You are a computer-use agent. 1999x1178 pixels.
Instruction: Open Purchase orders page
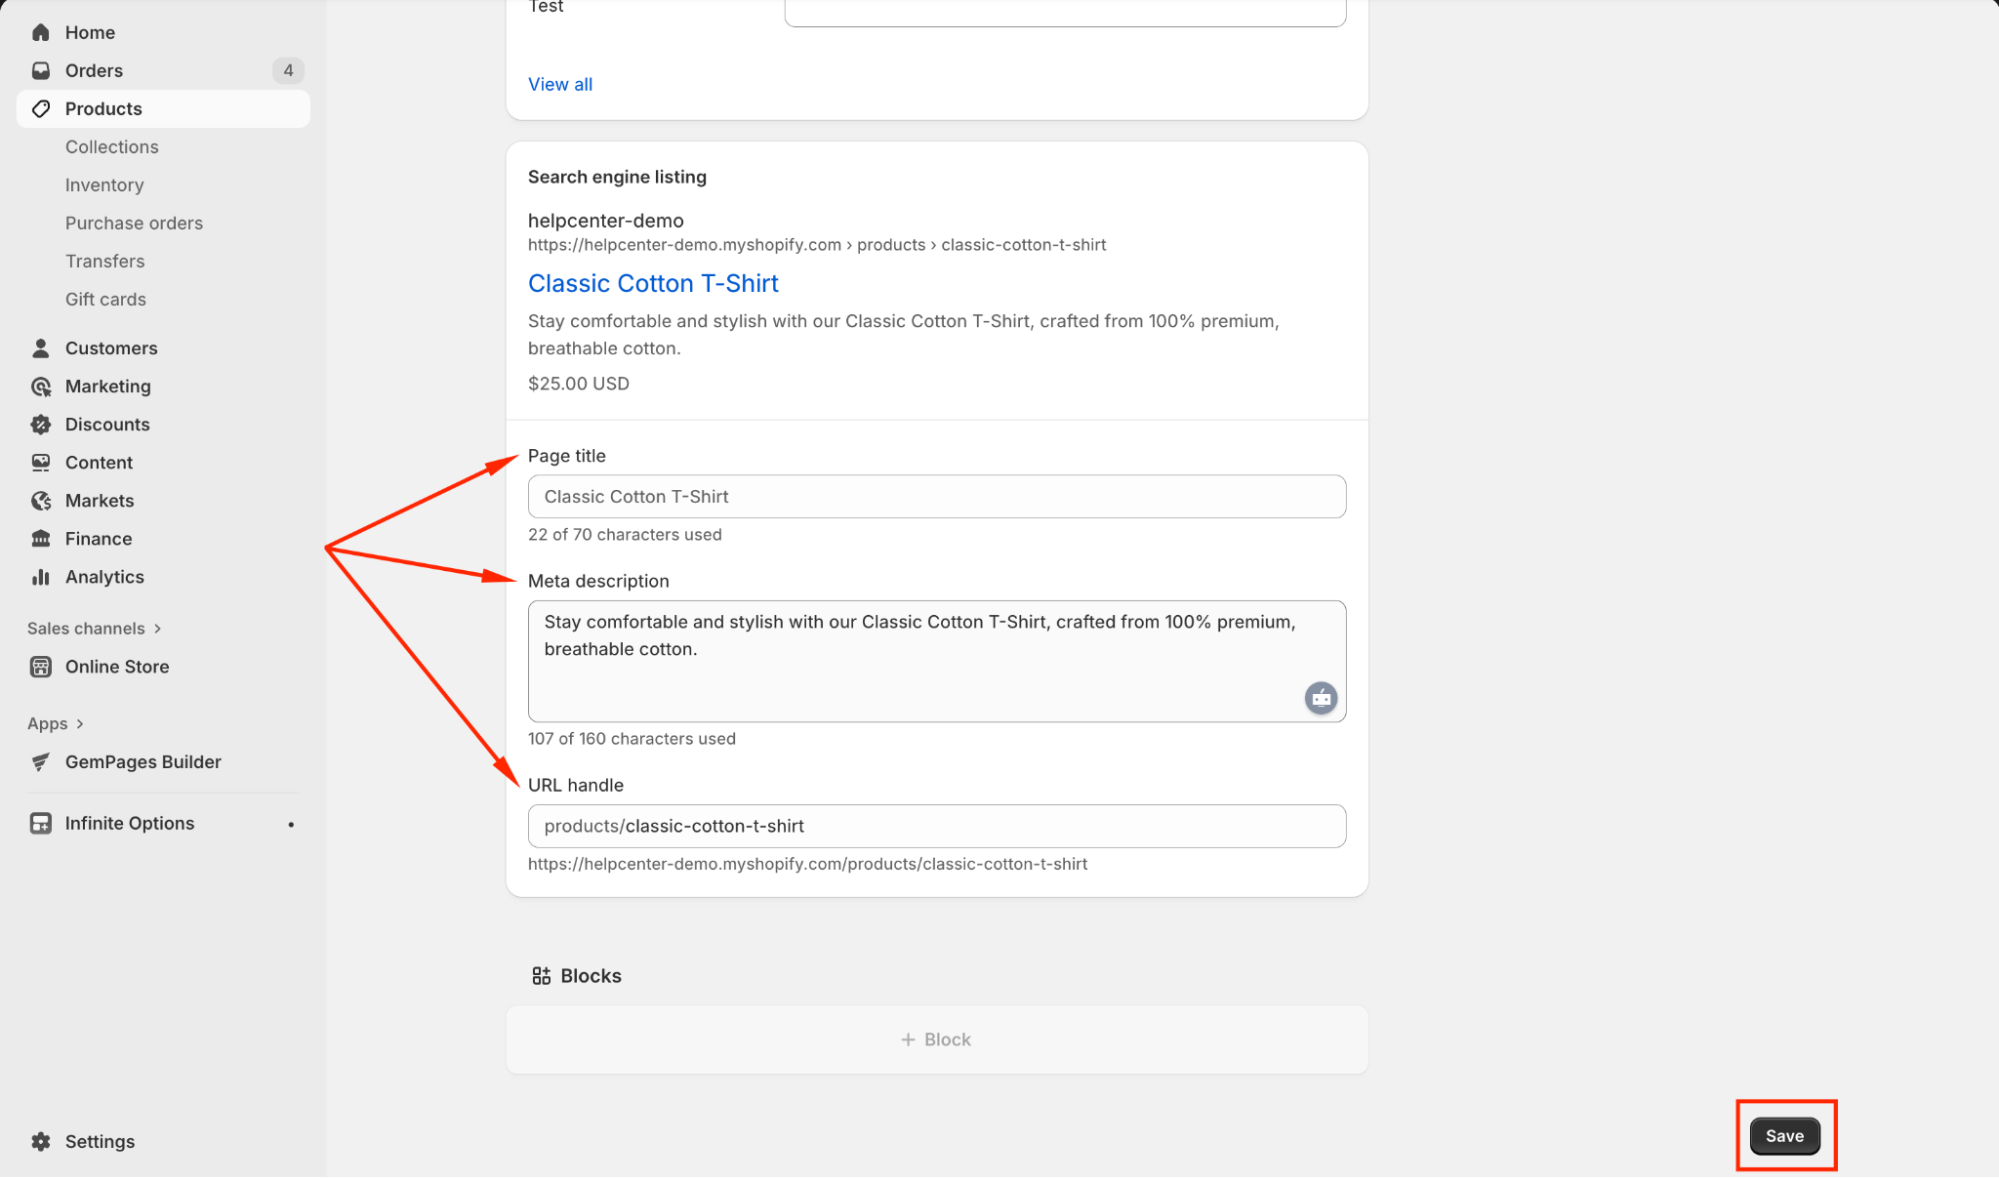click(x=134, y=223)
